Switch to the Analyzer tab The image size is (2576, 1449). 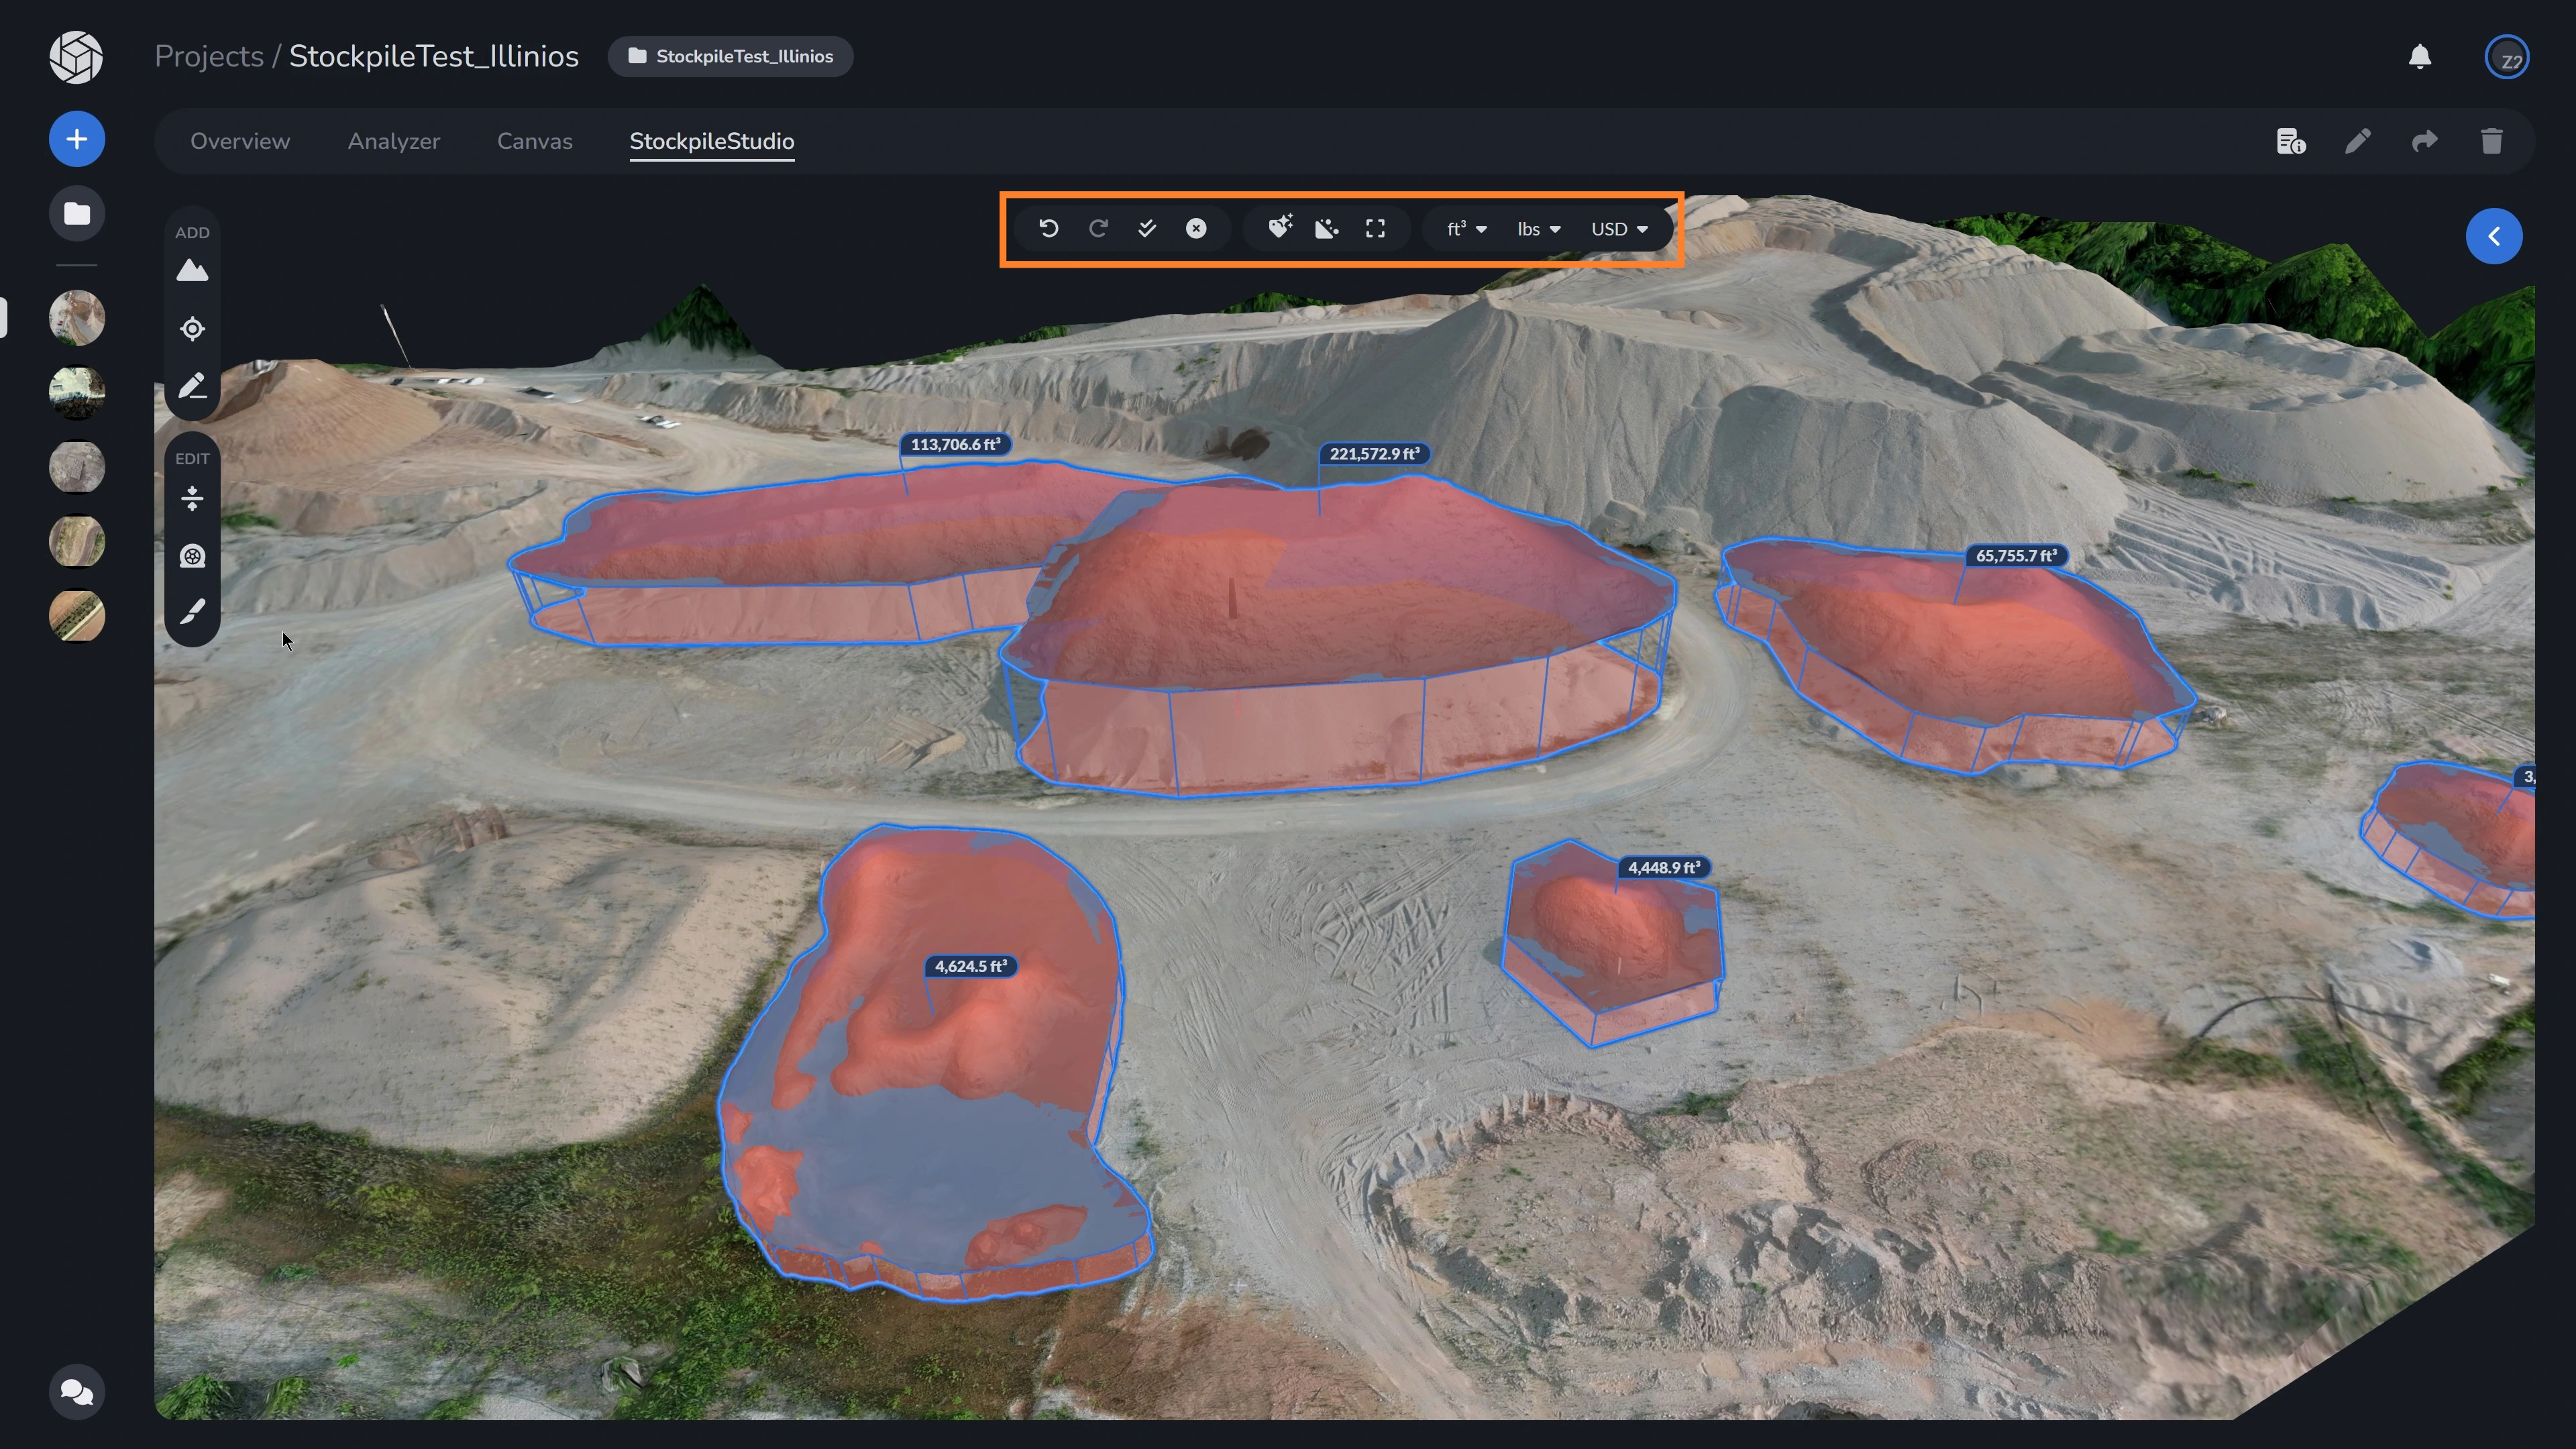click(x=393, y=141)
